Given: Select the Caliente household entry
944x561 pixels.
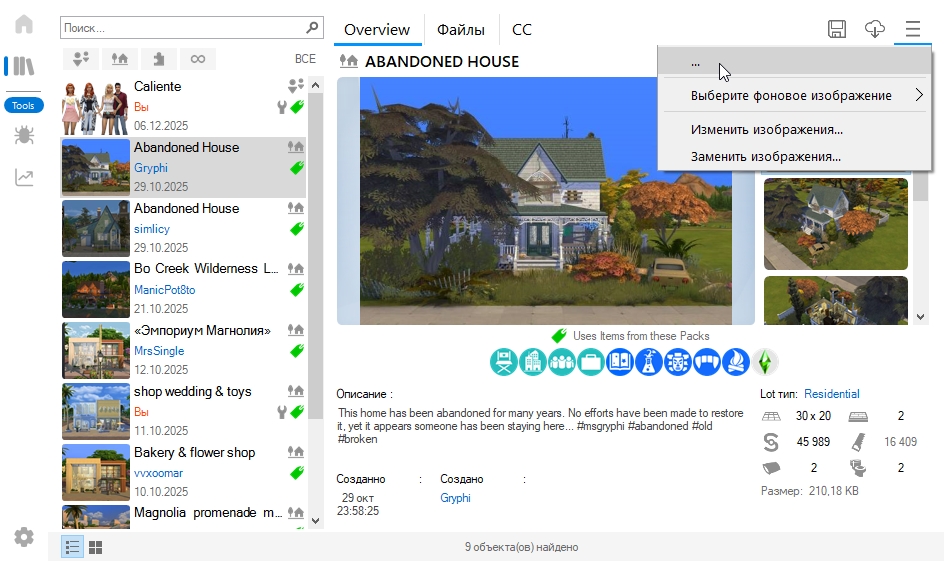Looking at the screenshot, I should coord(183,107).
